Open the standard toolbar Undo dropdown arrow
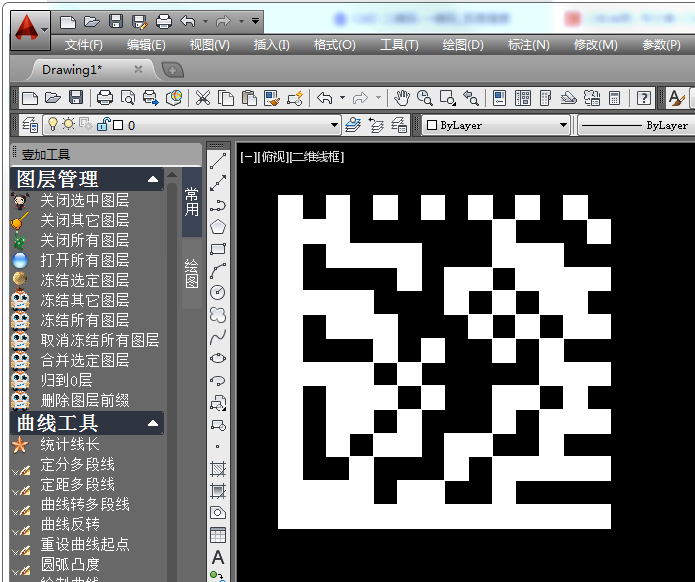The image size is (695, 582). (342, 98)
